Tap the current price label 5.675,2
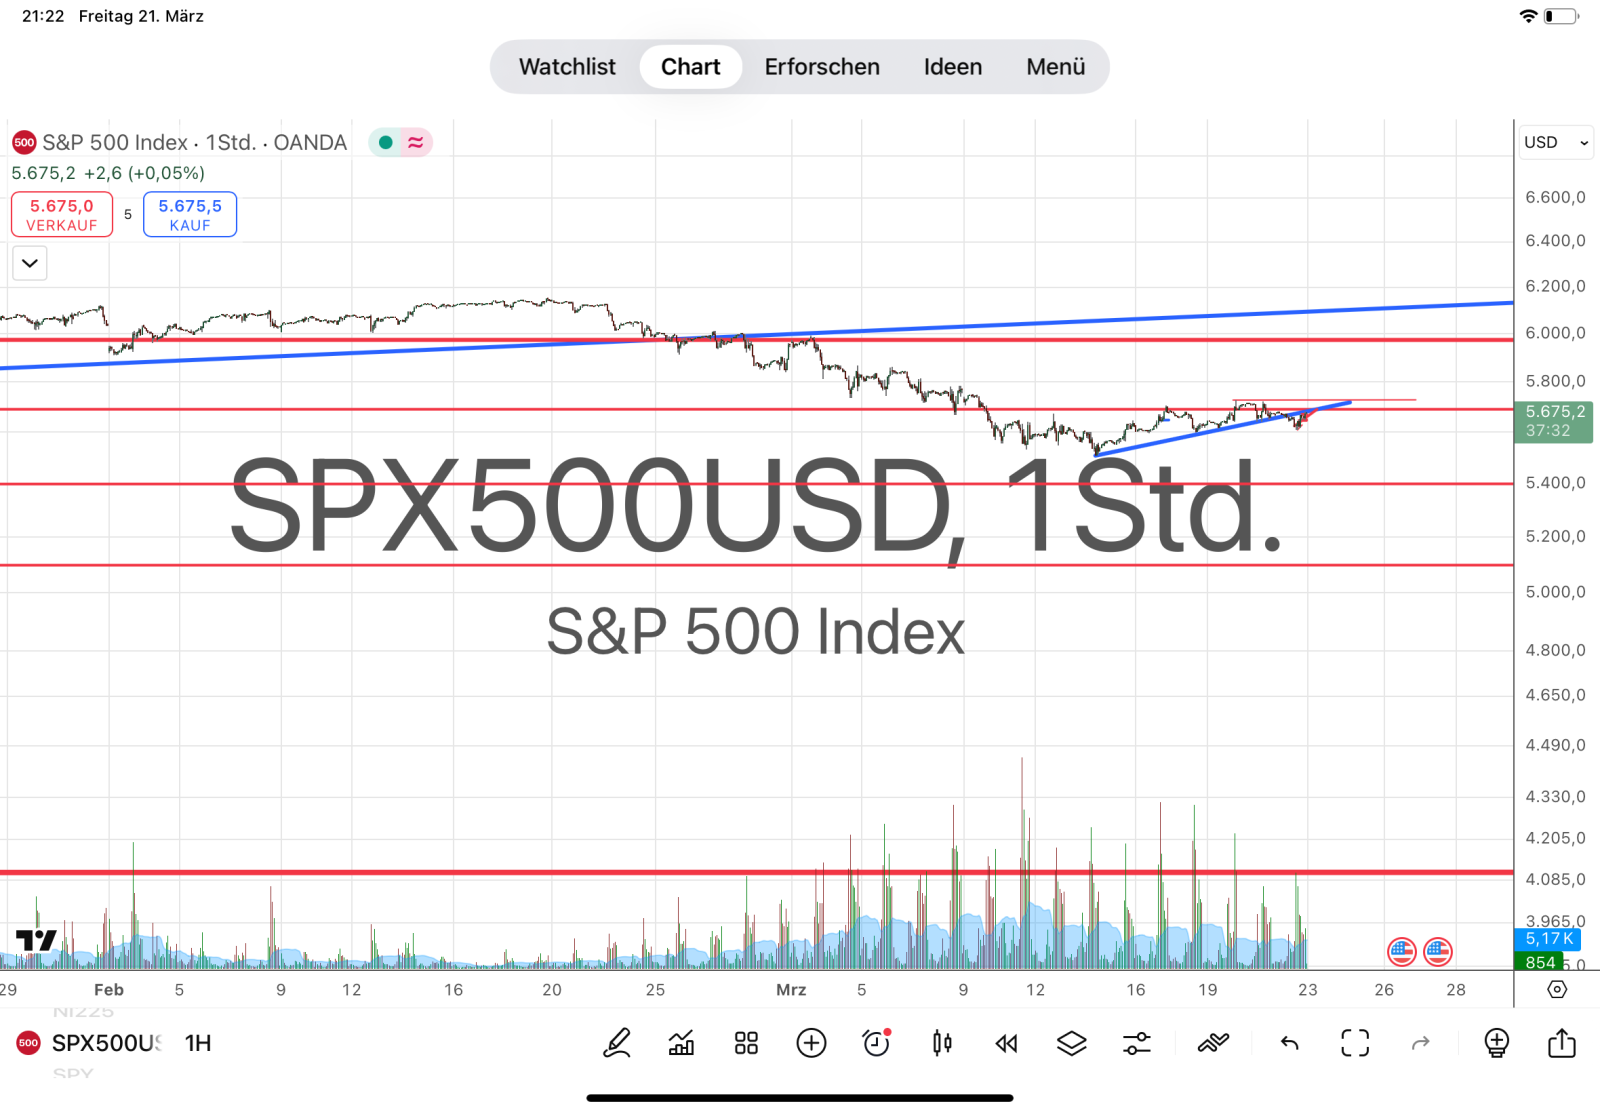Viewport: 1600px width, 1112px height. [1554, 421]
